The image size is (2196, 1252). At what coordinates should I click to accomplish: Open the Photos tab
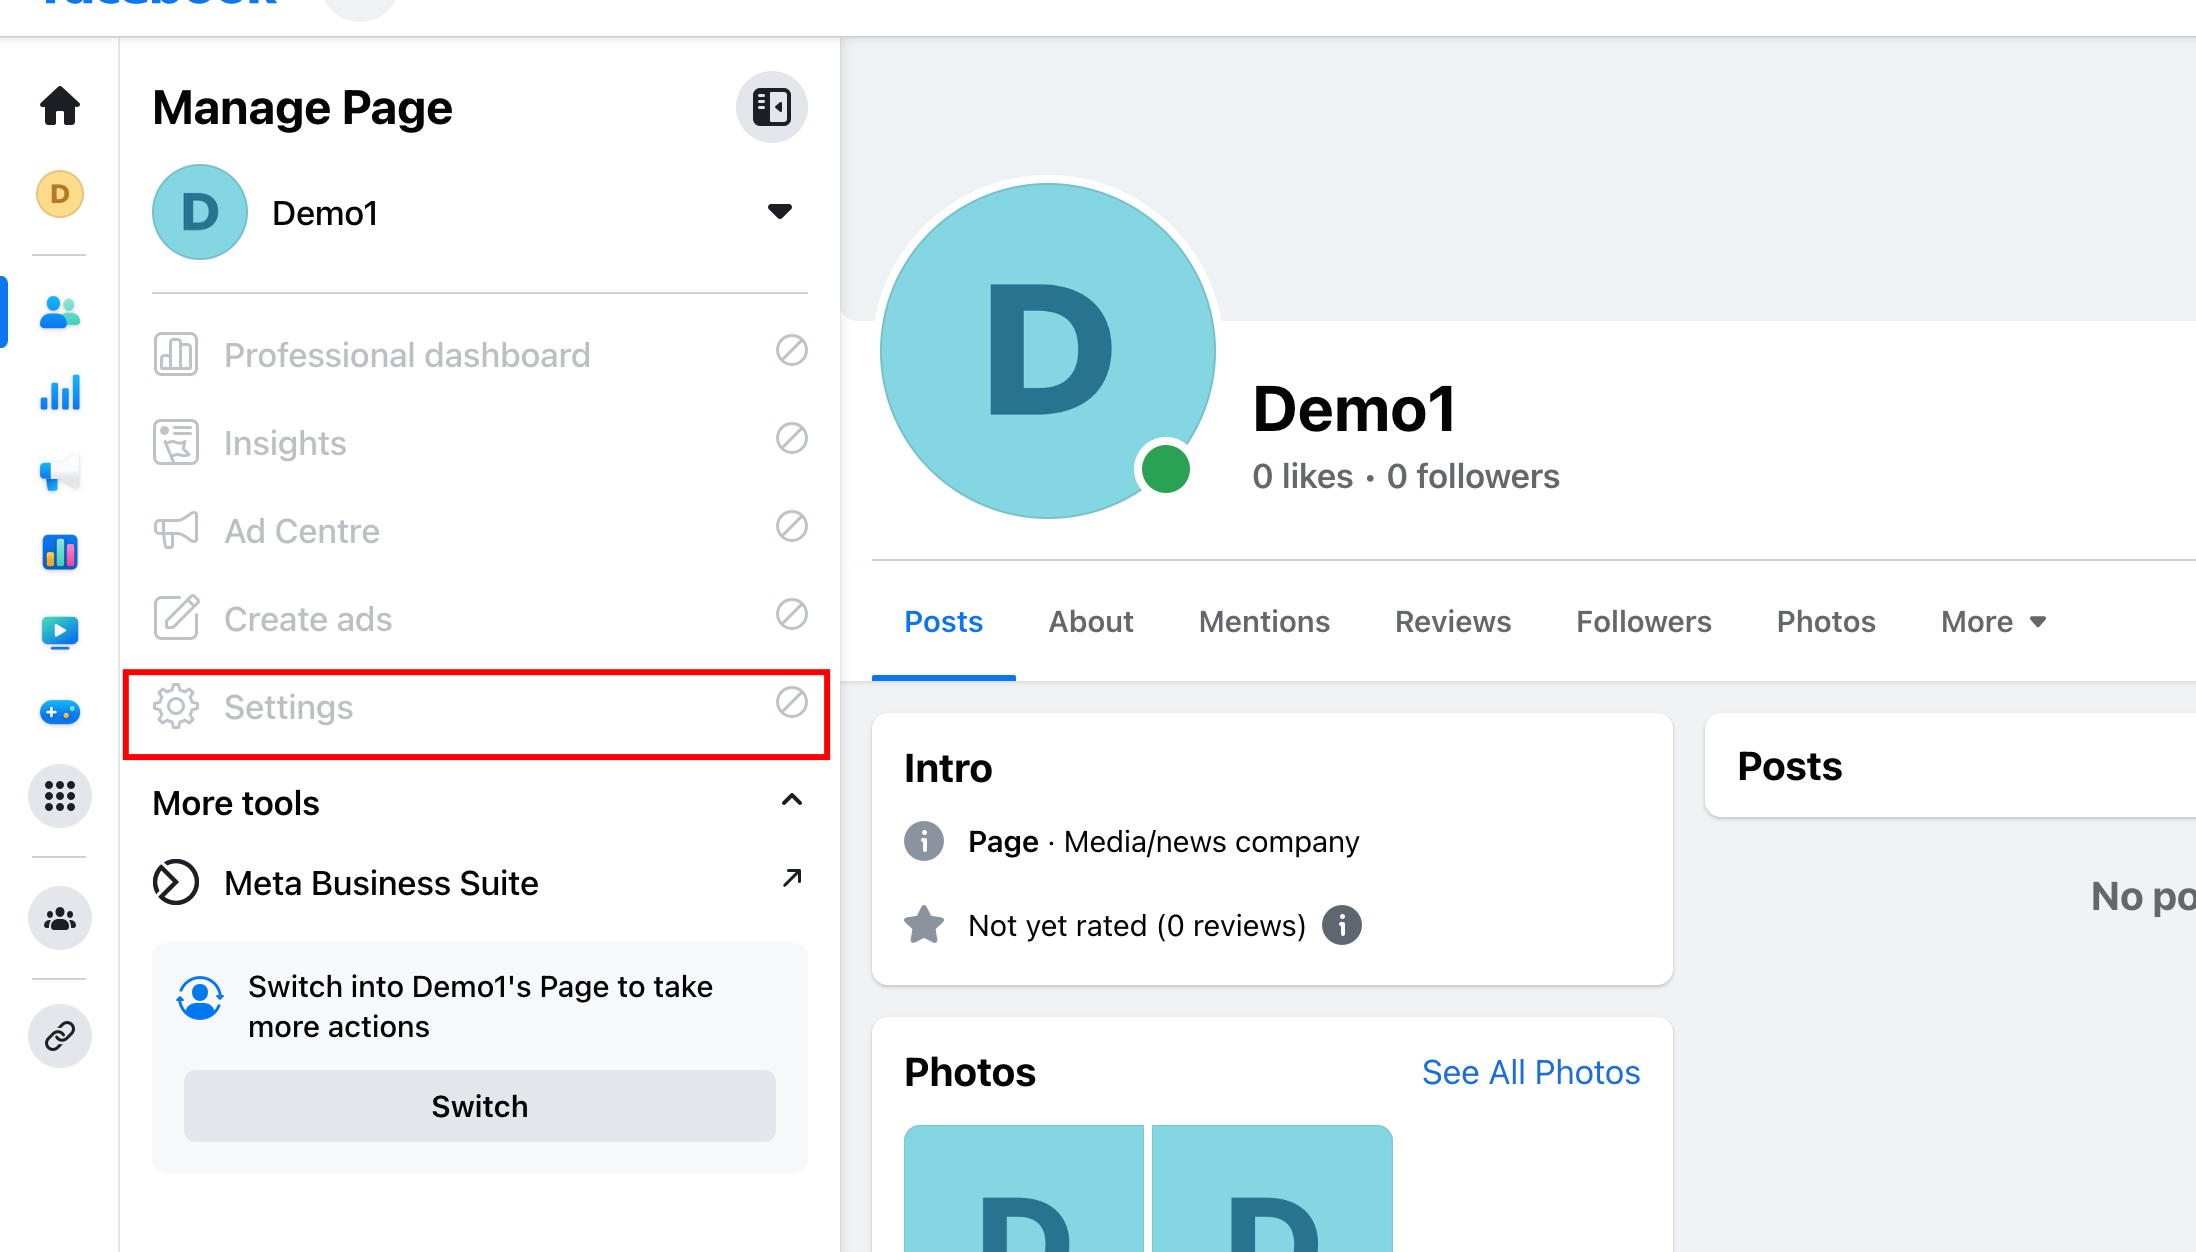tap(1826, 622)
